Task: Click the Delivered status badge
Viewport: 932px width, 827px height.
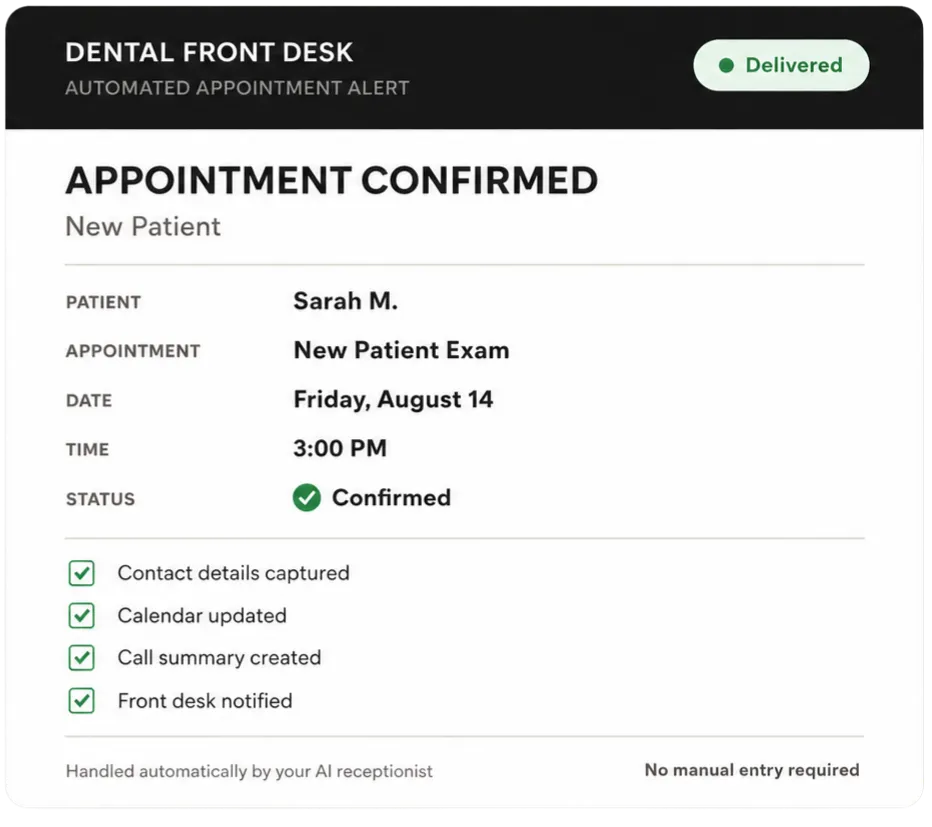Action: (x=781, y=65)
